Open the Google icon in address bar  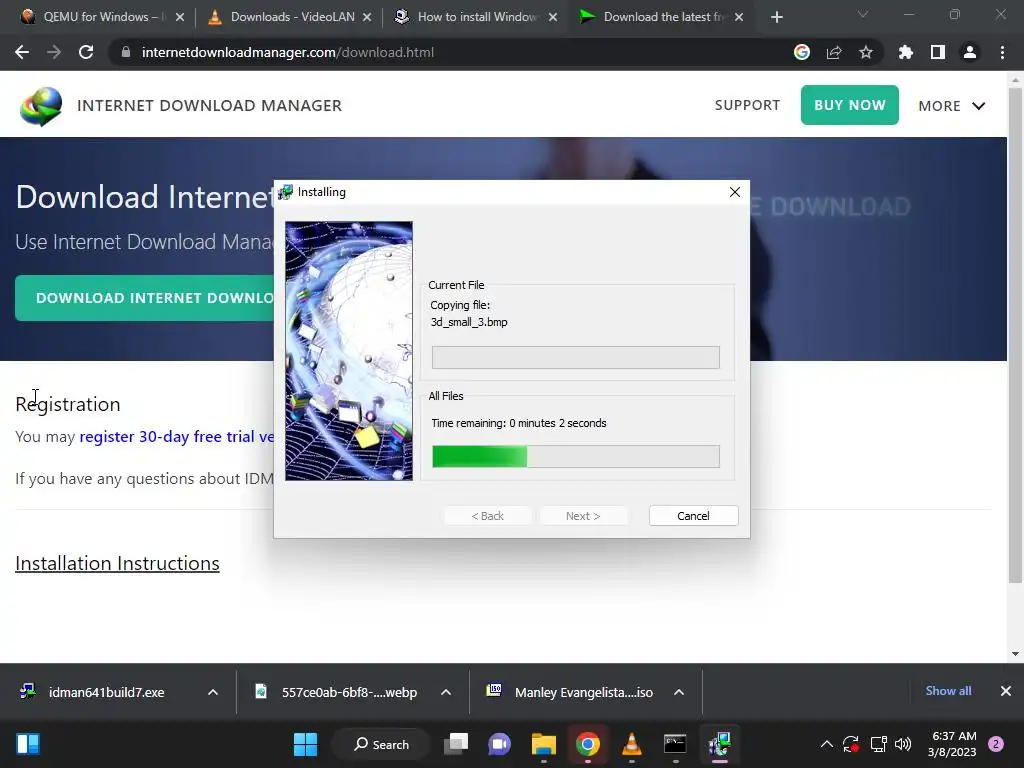802,52
